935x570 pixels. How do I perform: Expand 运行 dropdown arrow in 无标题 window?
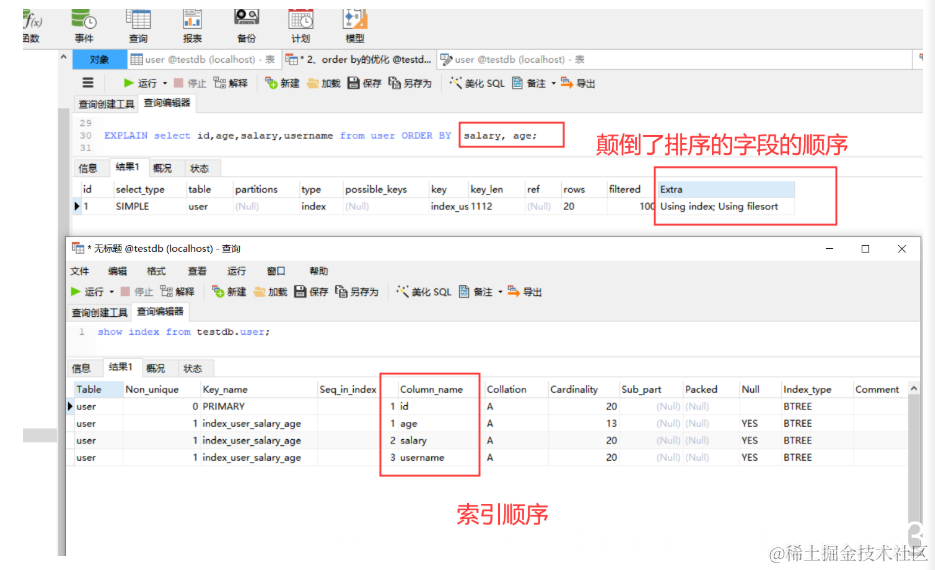(x=112, y=292)
